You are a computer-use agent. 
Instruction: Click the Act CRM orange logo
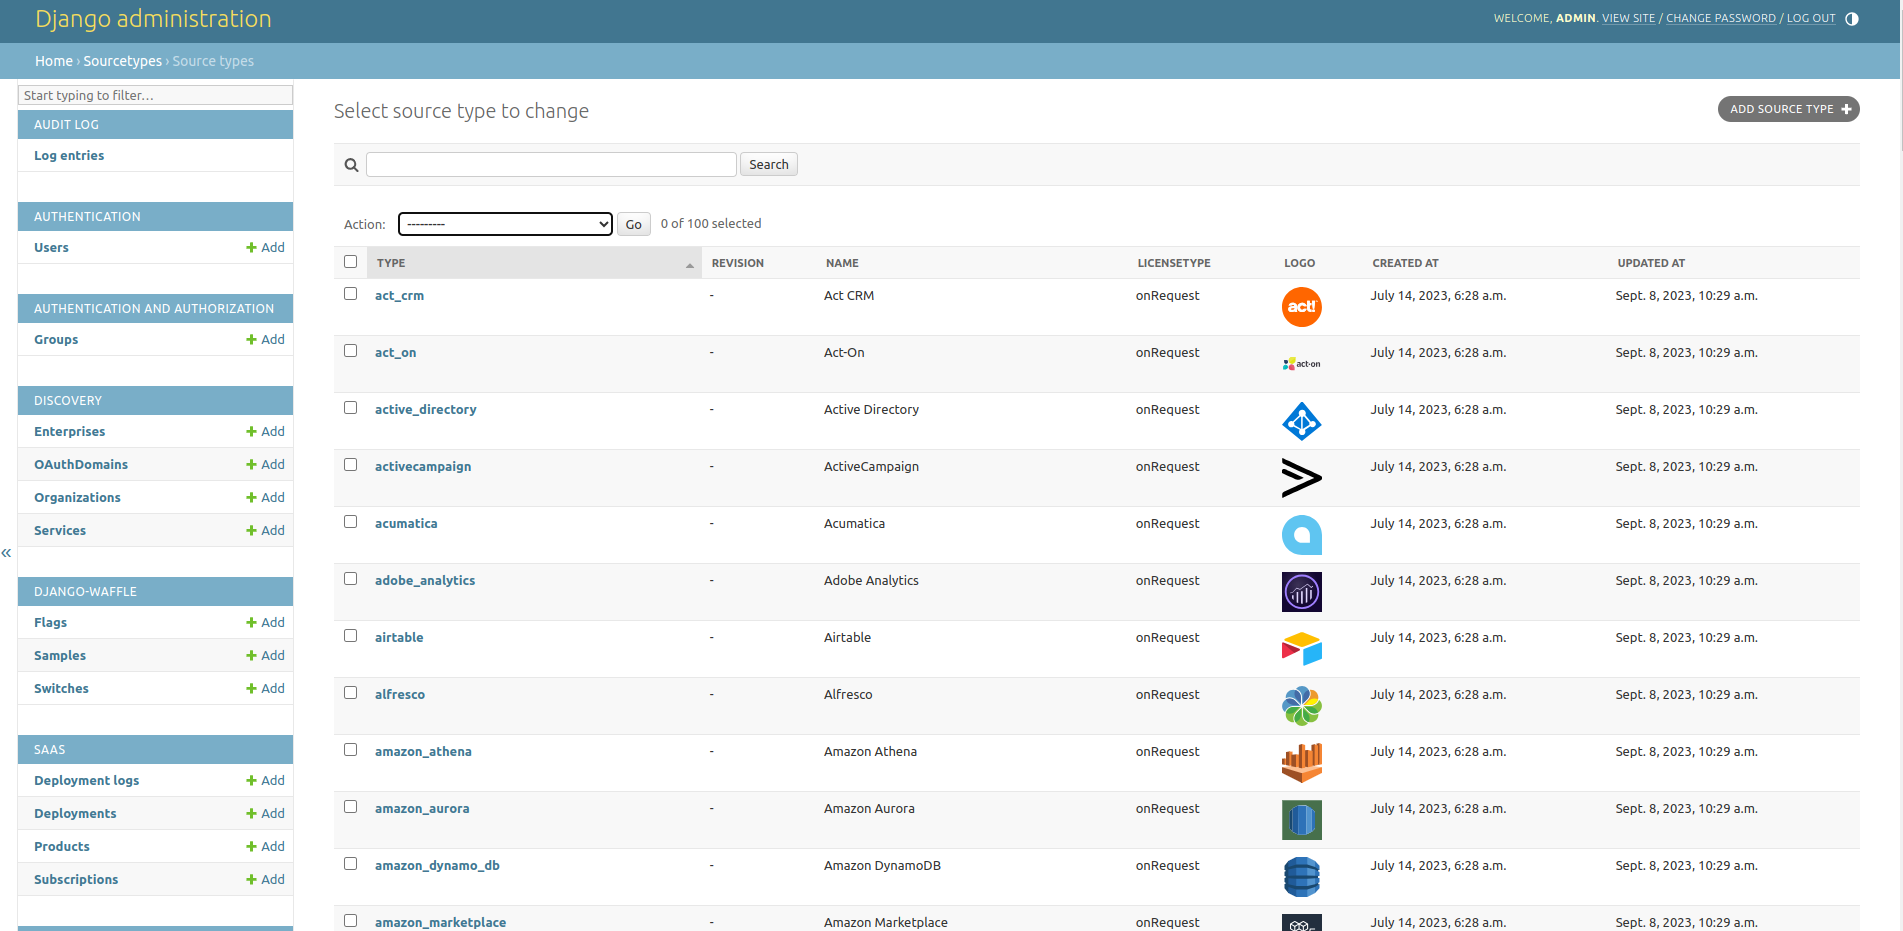pos(1301,307)
